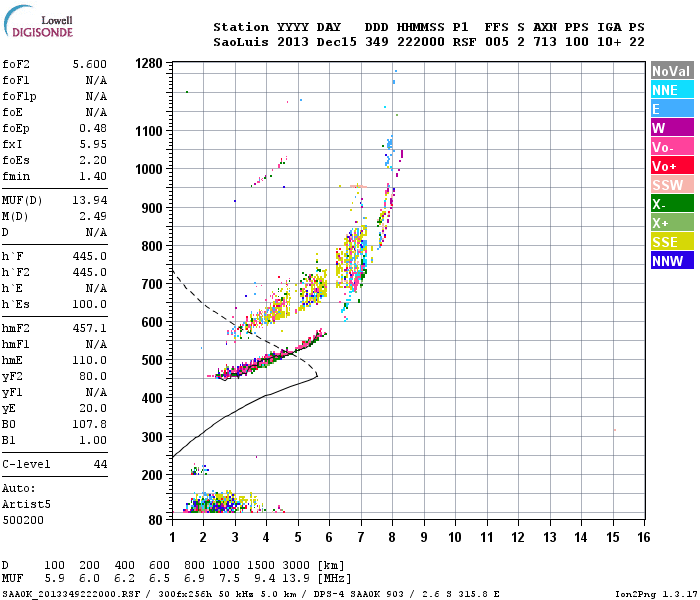This screenshot has width=700, height=600.
Task: Select the SSE legend swatch
Action: [x=672, y=242]
